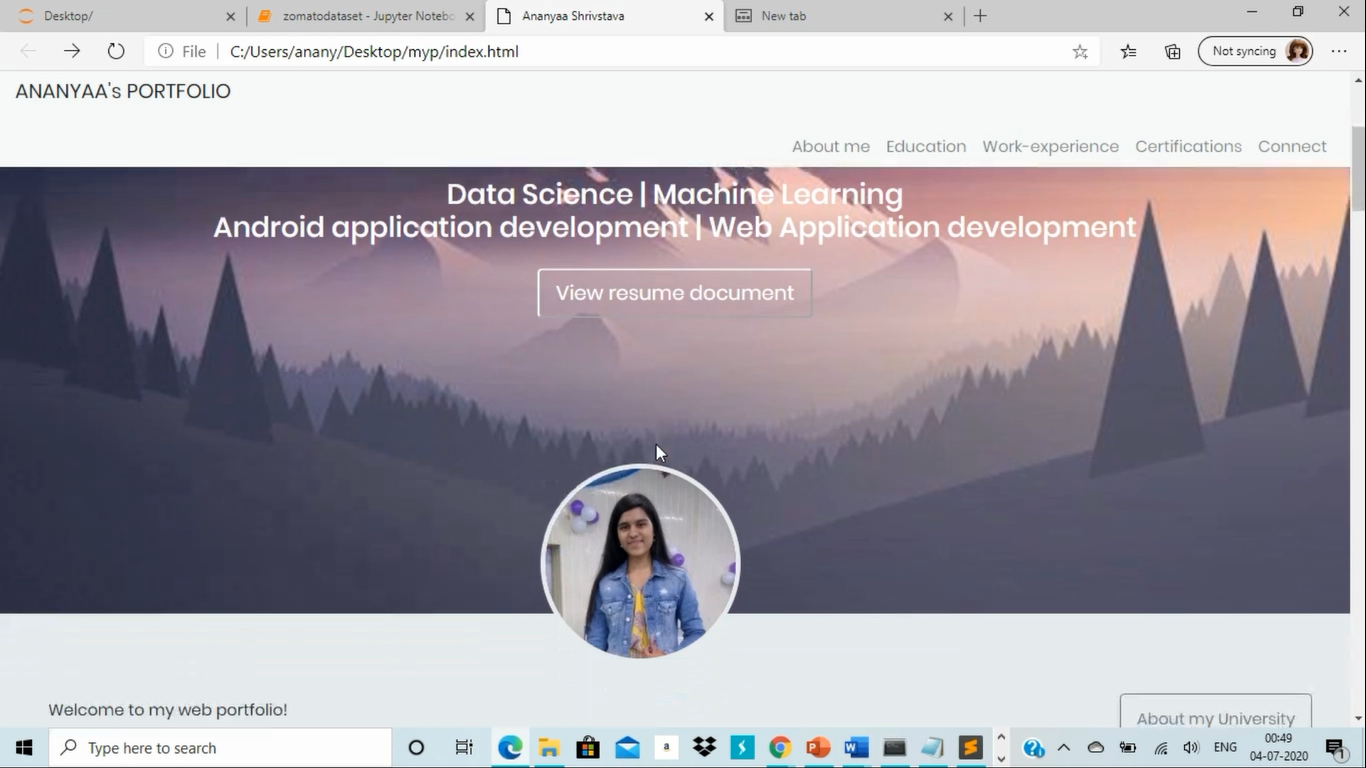Click View resume document button
Screen dimensions: 1366x768
675,293
